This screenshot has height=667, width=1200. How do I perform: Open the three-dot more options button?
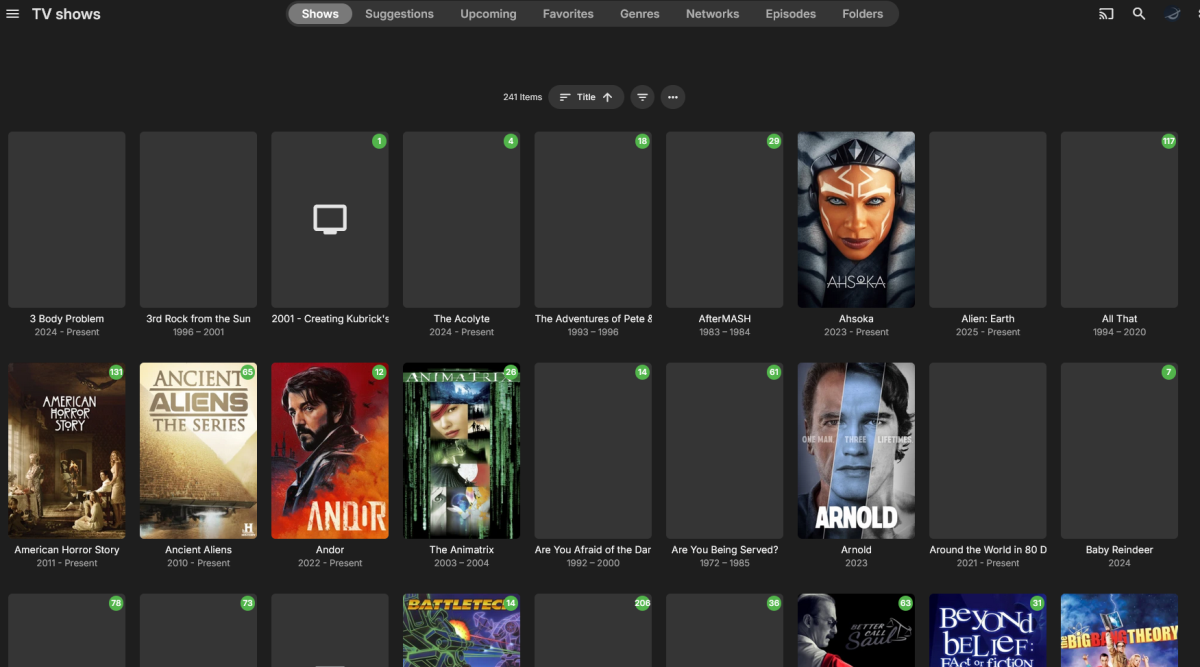point(673,97)
